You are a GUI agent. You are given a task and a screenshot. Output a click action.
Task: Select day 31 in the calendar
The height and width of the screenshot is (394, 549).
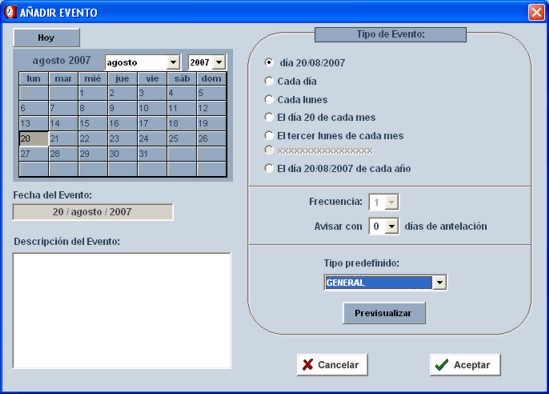[152, 154]
